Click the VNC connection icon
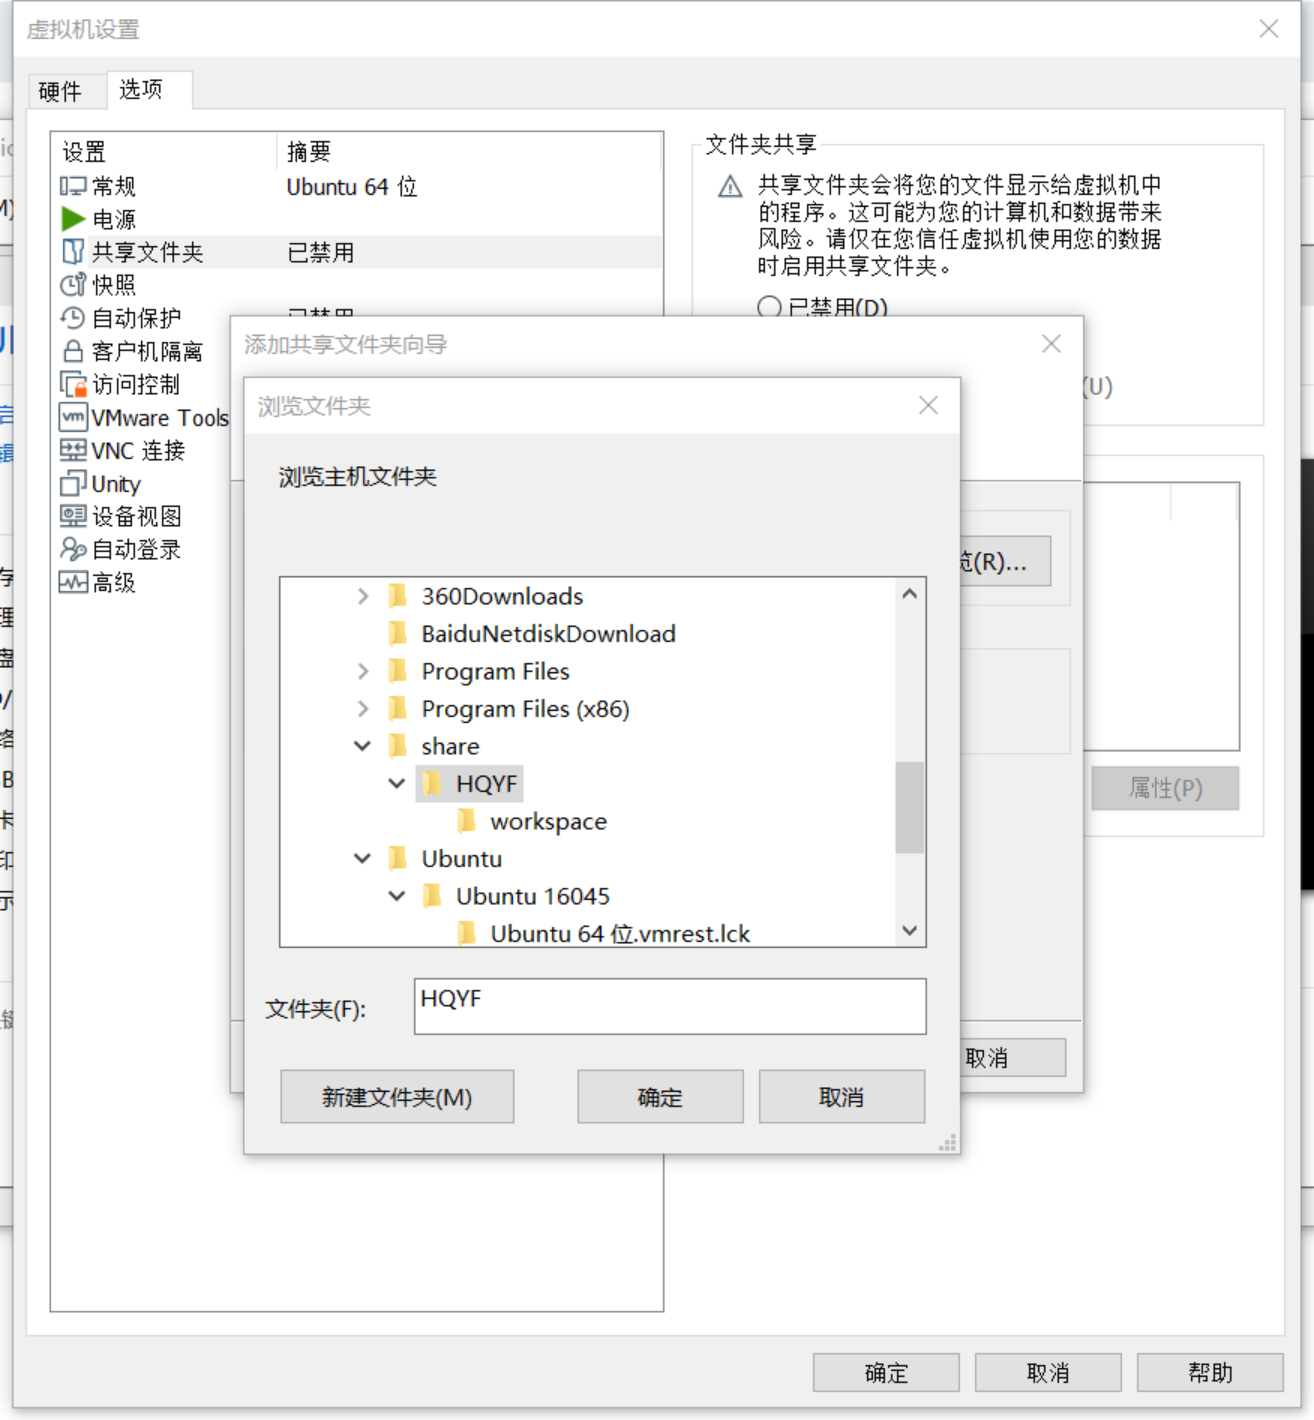The height and width of the screenshot is (1420, 1314). coord(73,450)
